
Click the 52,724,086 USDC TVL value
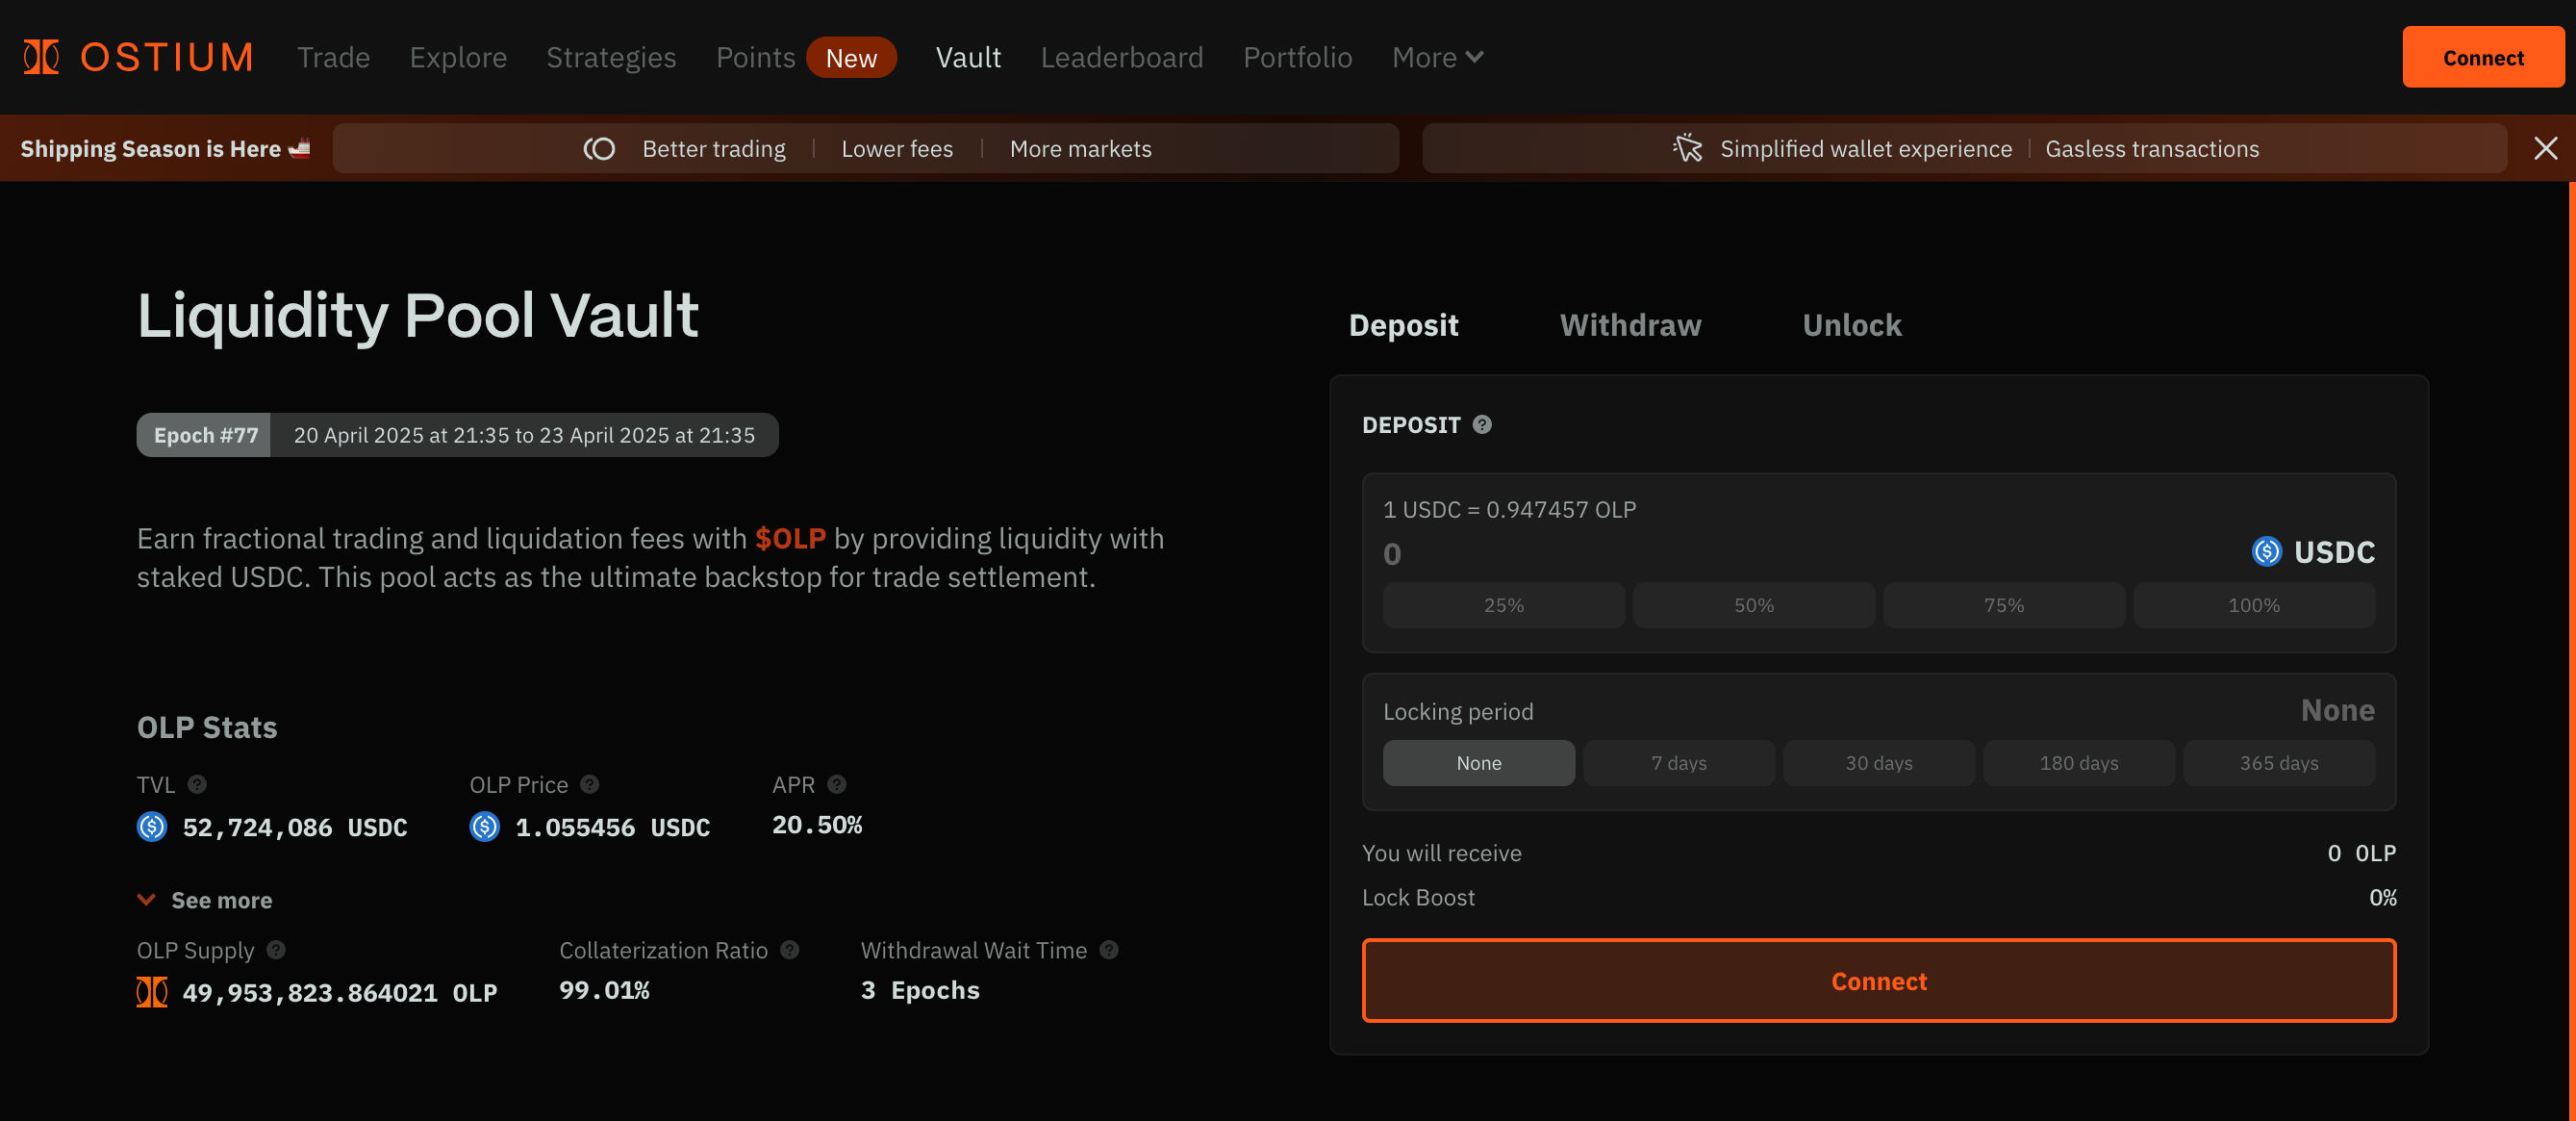click(295, 827)
